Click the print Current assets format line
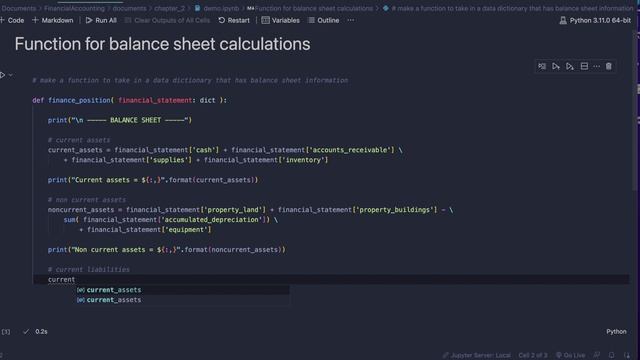The image size is (640, 360). click(153, 180)
